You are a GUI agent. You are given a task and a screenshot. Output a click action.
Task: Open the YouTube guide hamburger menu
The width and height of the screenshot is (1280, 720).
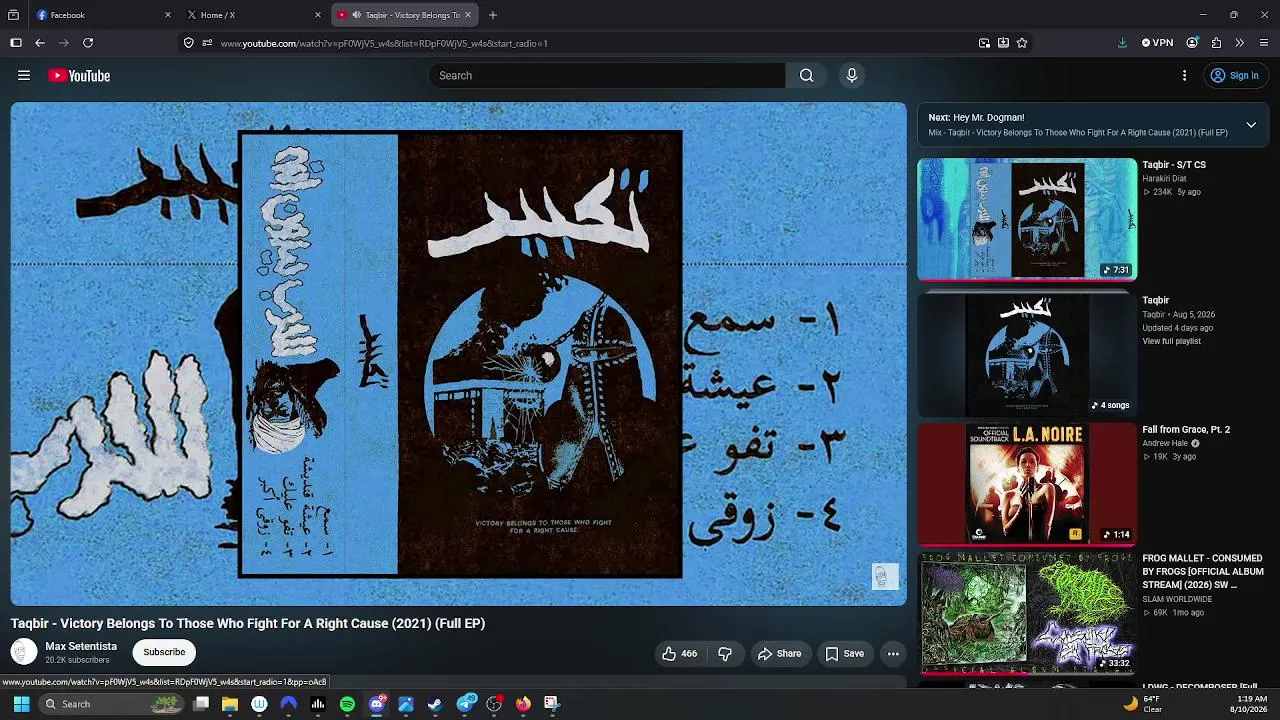click(x=24, y=76)
